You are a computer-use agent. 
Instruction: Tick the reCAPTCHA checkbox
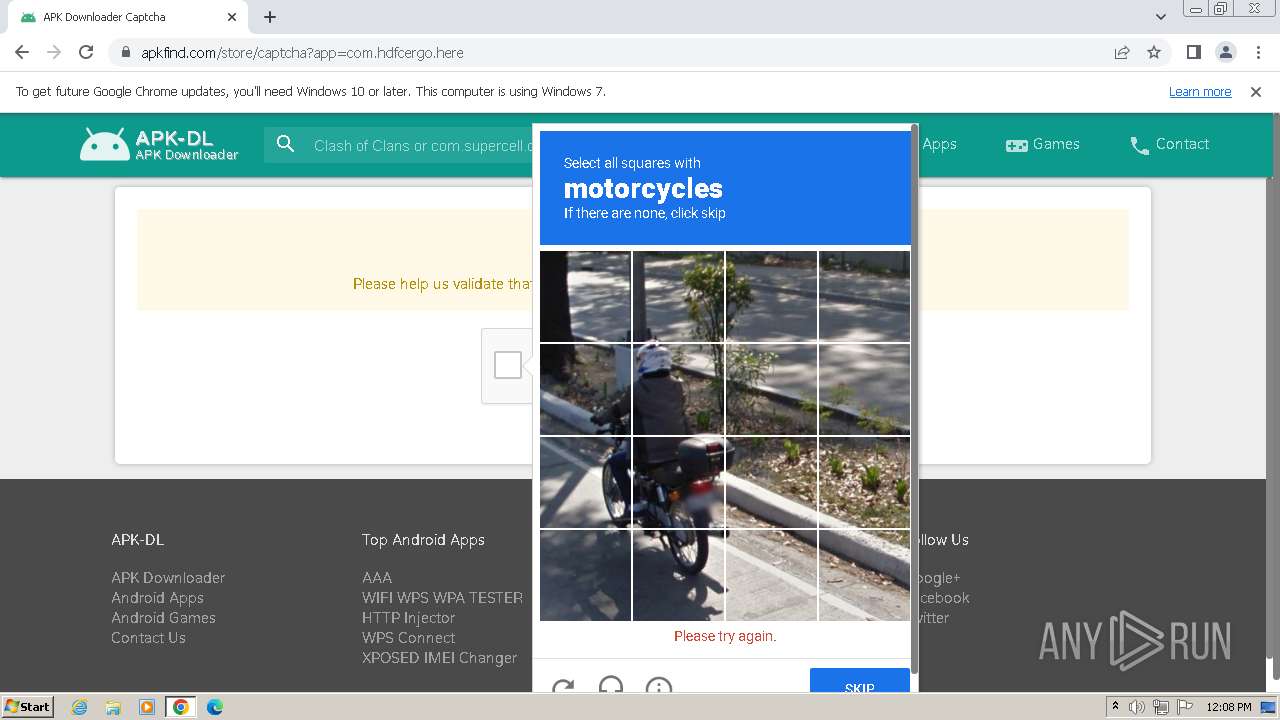pos(508,365)
